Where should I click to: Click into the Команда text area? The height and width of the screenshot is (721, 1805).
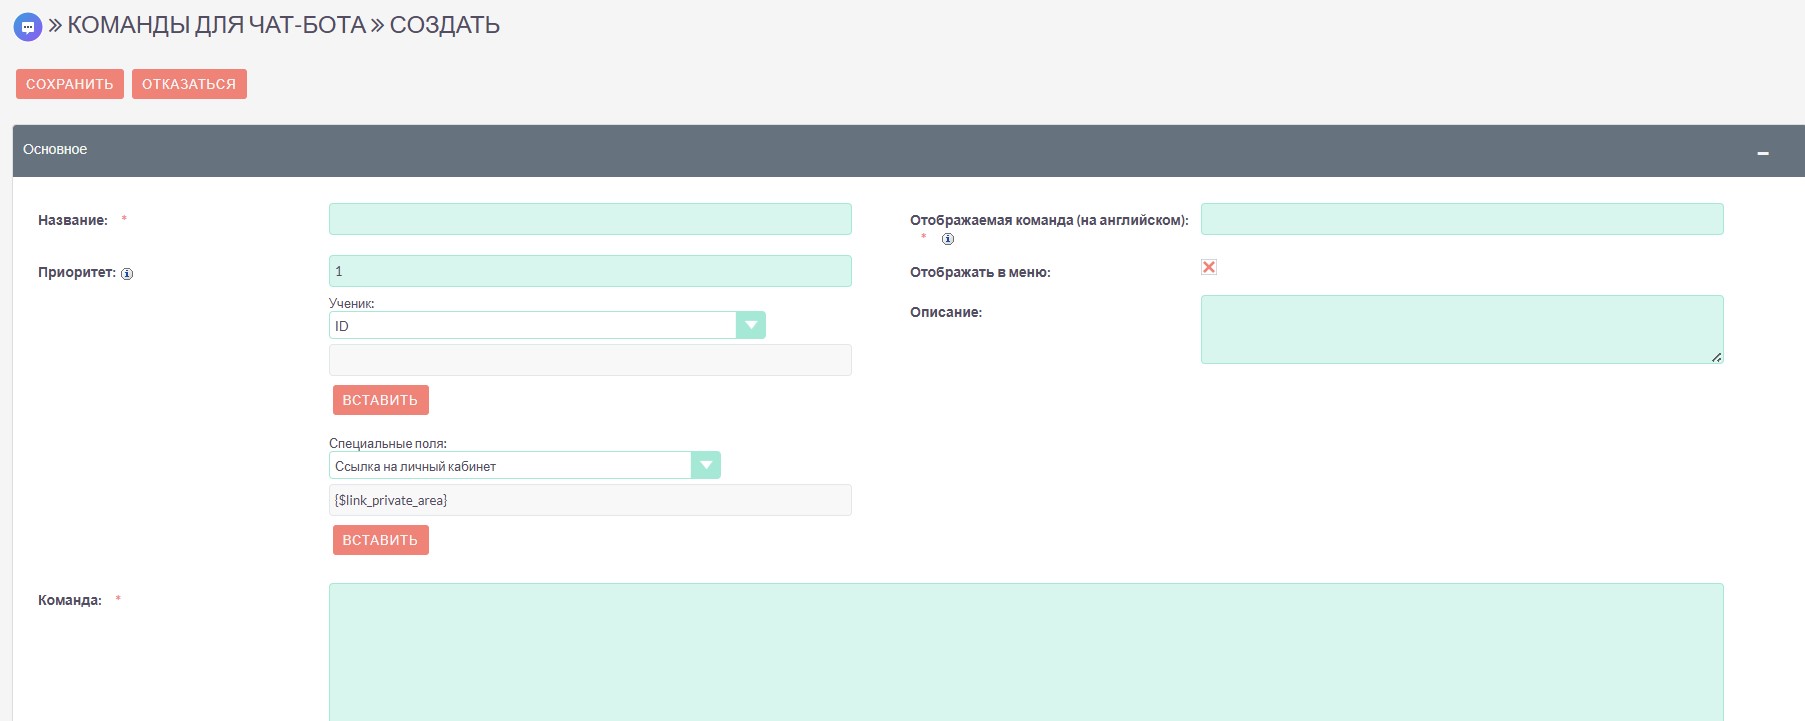[1025, 650]
